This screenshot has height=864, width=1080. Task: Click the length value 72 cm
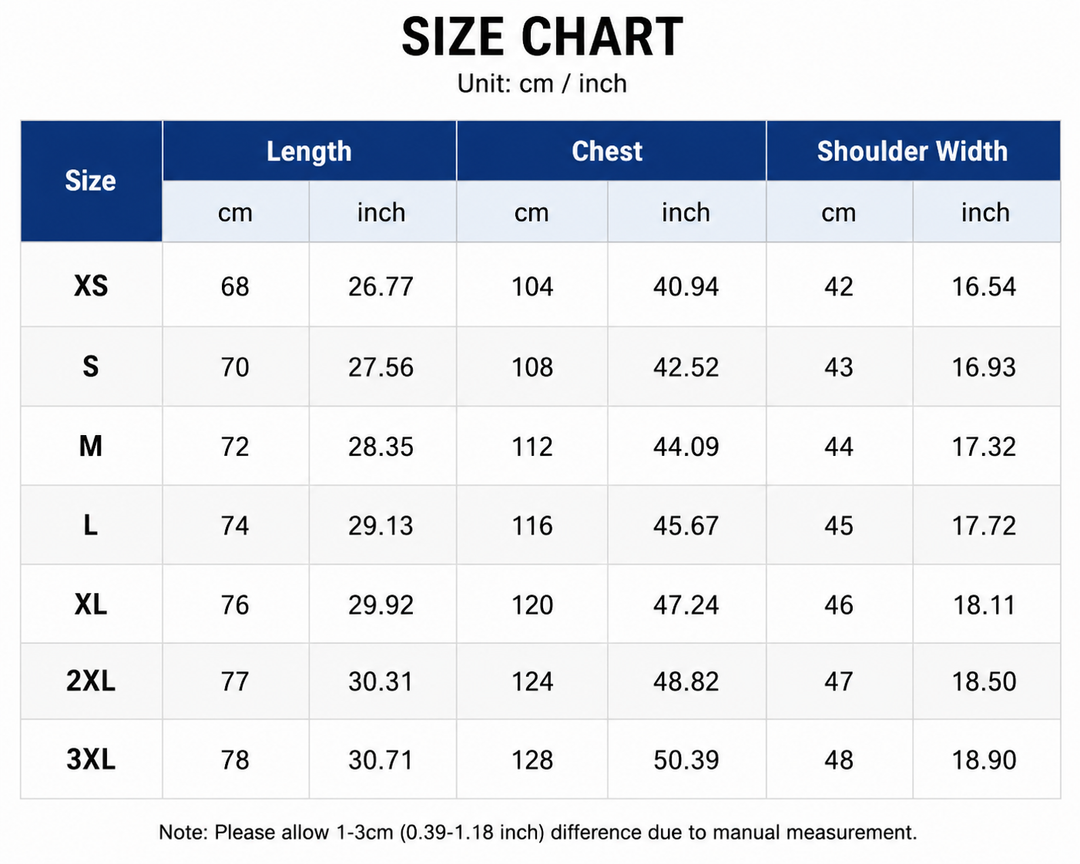pyautogui.click(x=235, y=446)
